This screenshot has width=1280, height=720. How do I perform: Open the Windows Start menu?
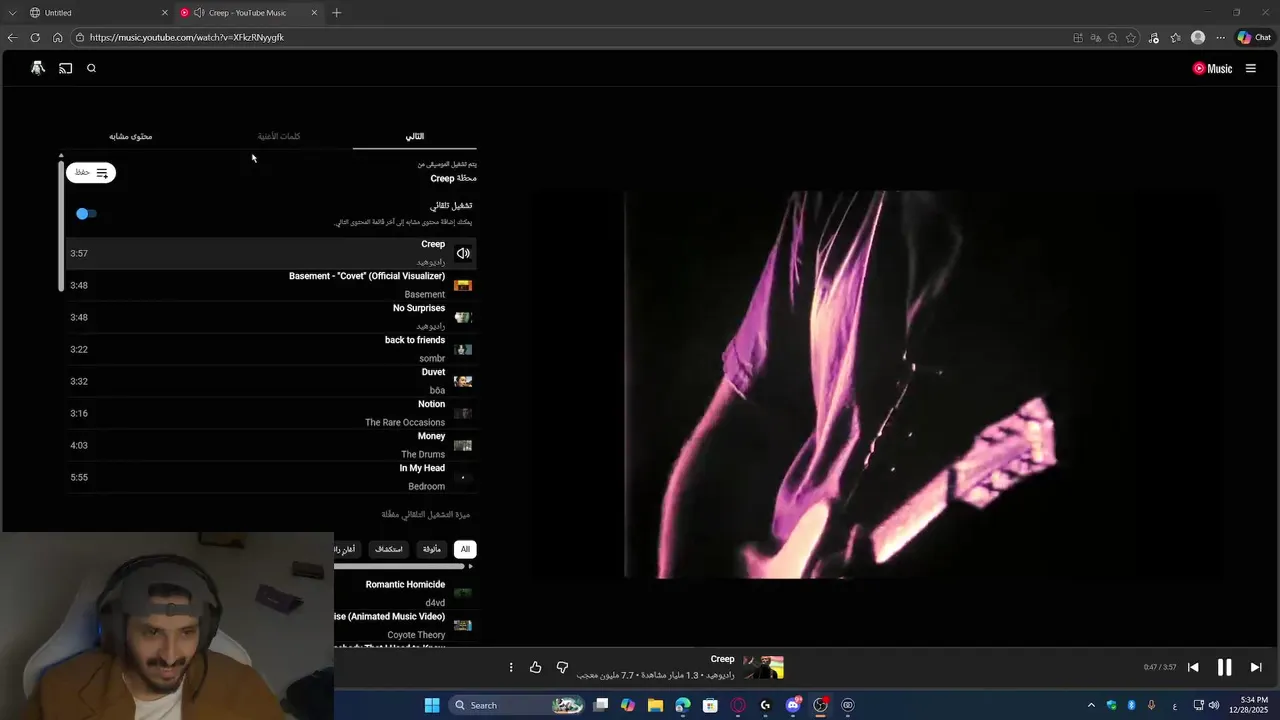tap(432, 705)
